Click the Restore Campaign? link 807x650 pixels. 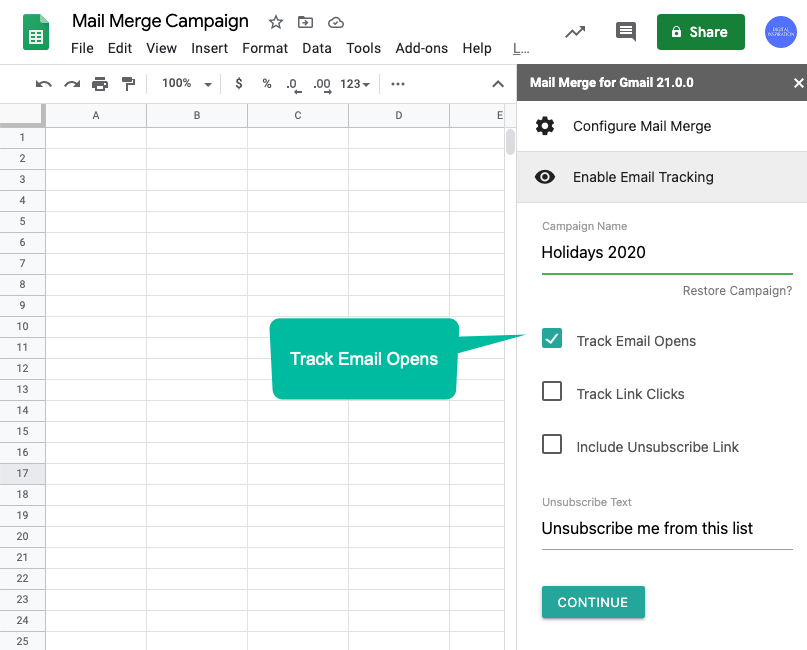(x=737, y=291)
